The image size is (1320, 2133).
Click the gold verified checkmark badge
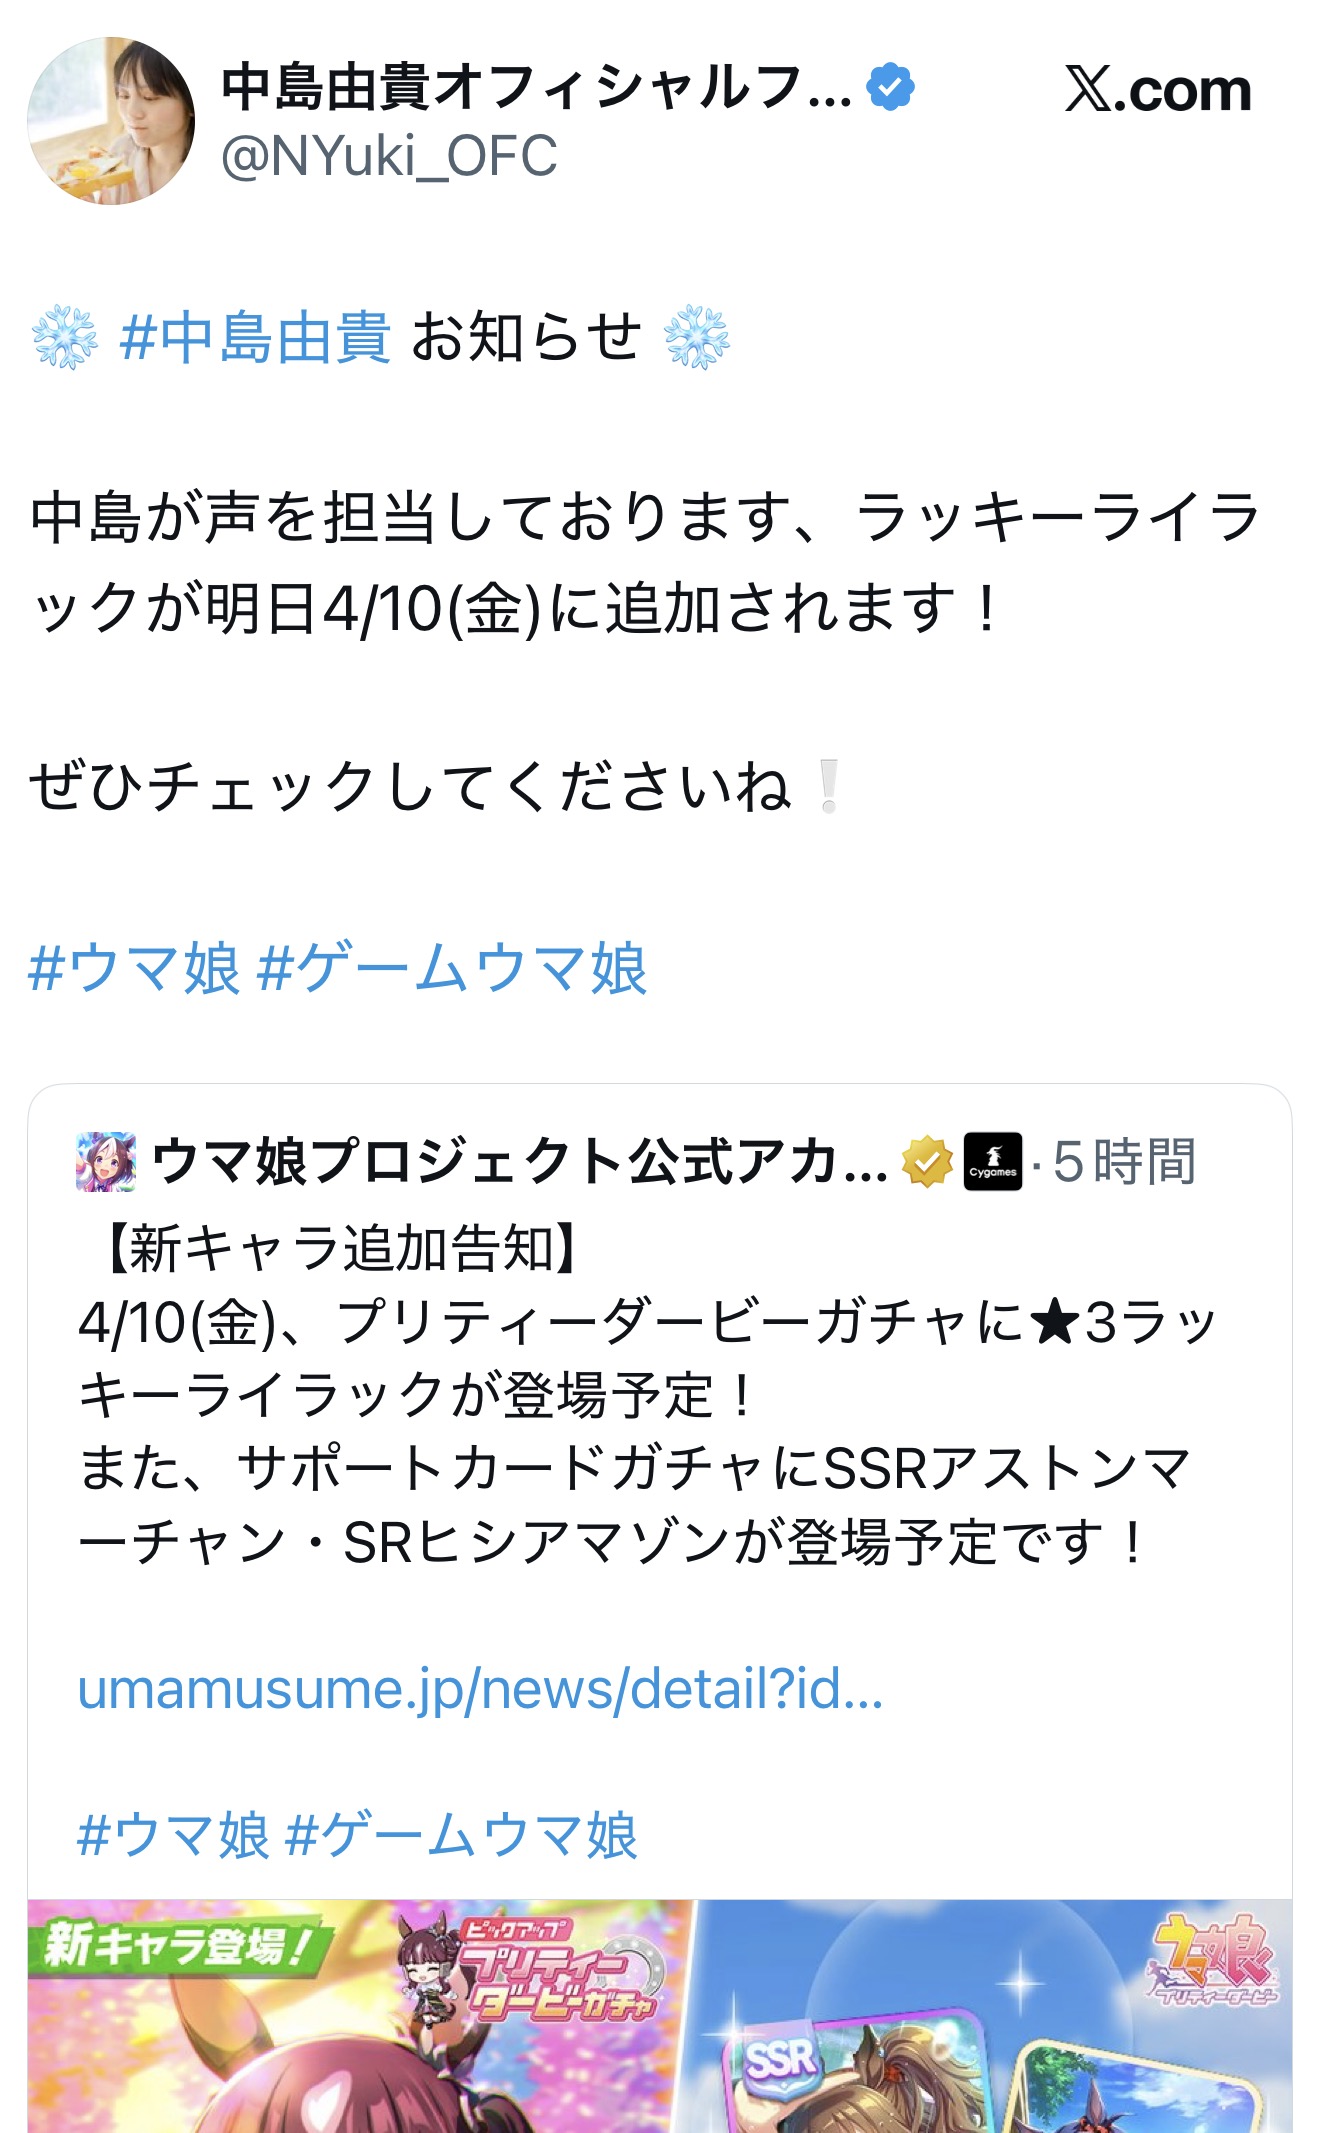pos(927,1162)
